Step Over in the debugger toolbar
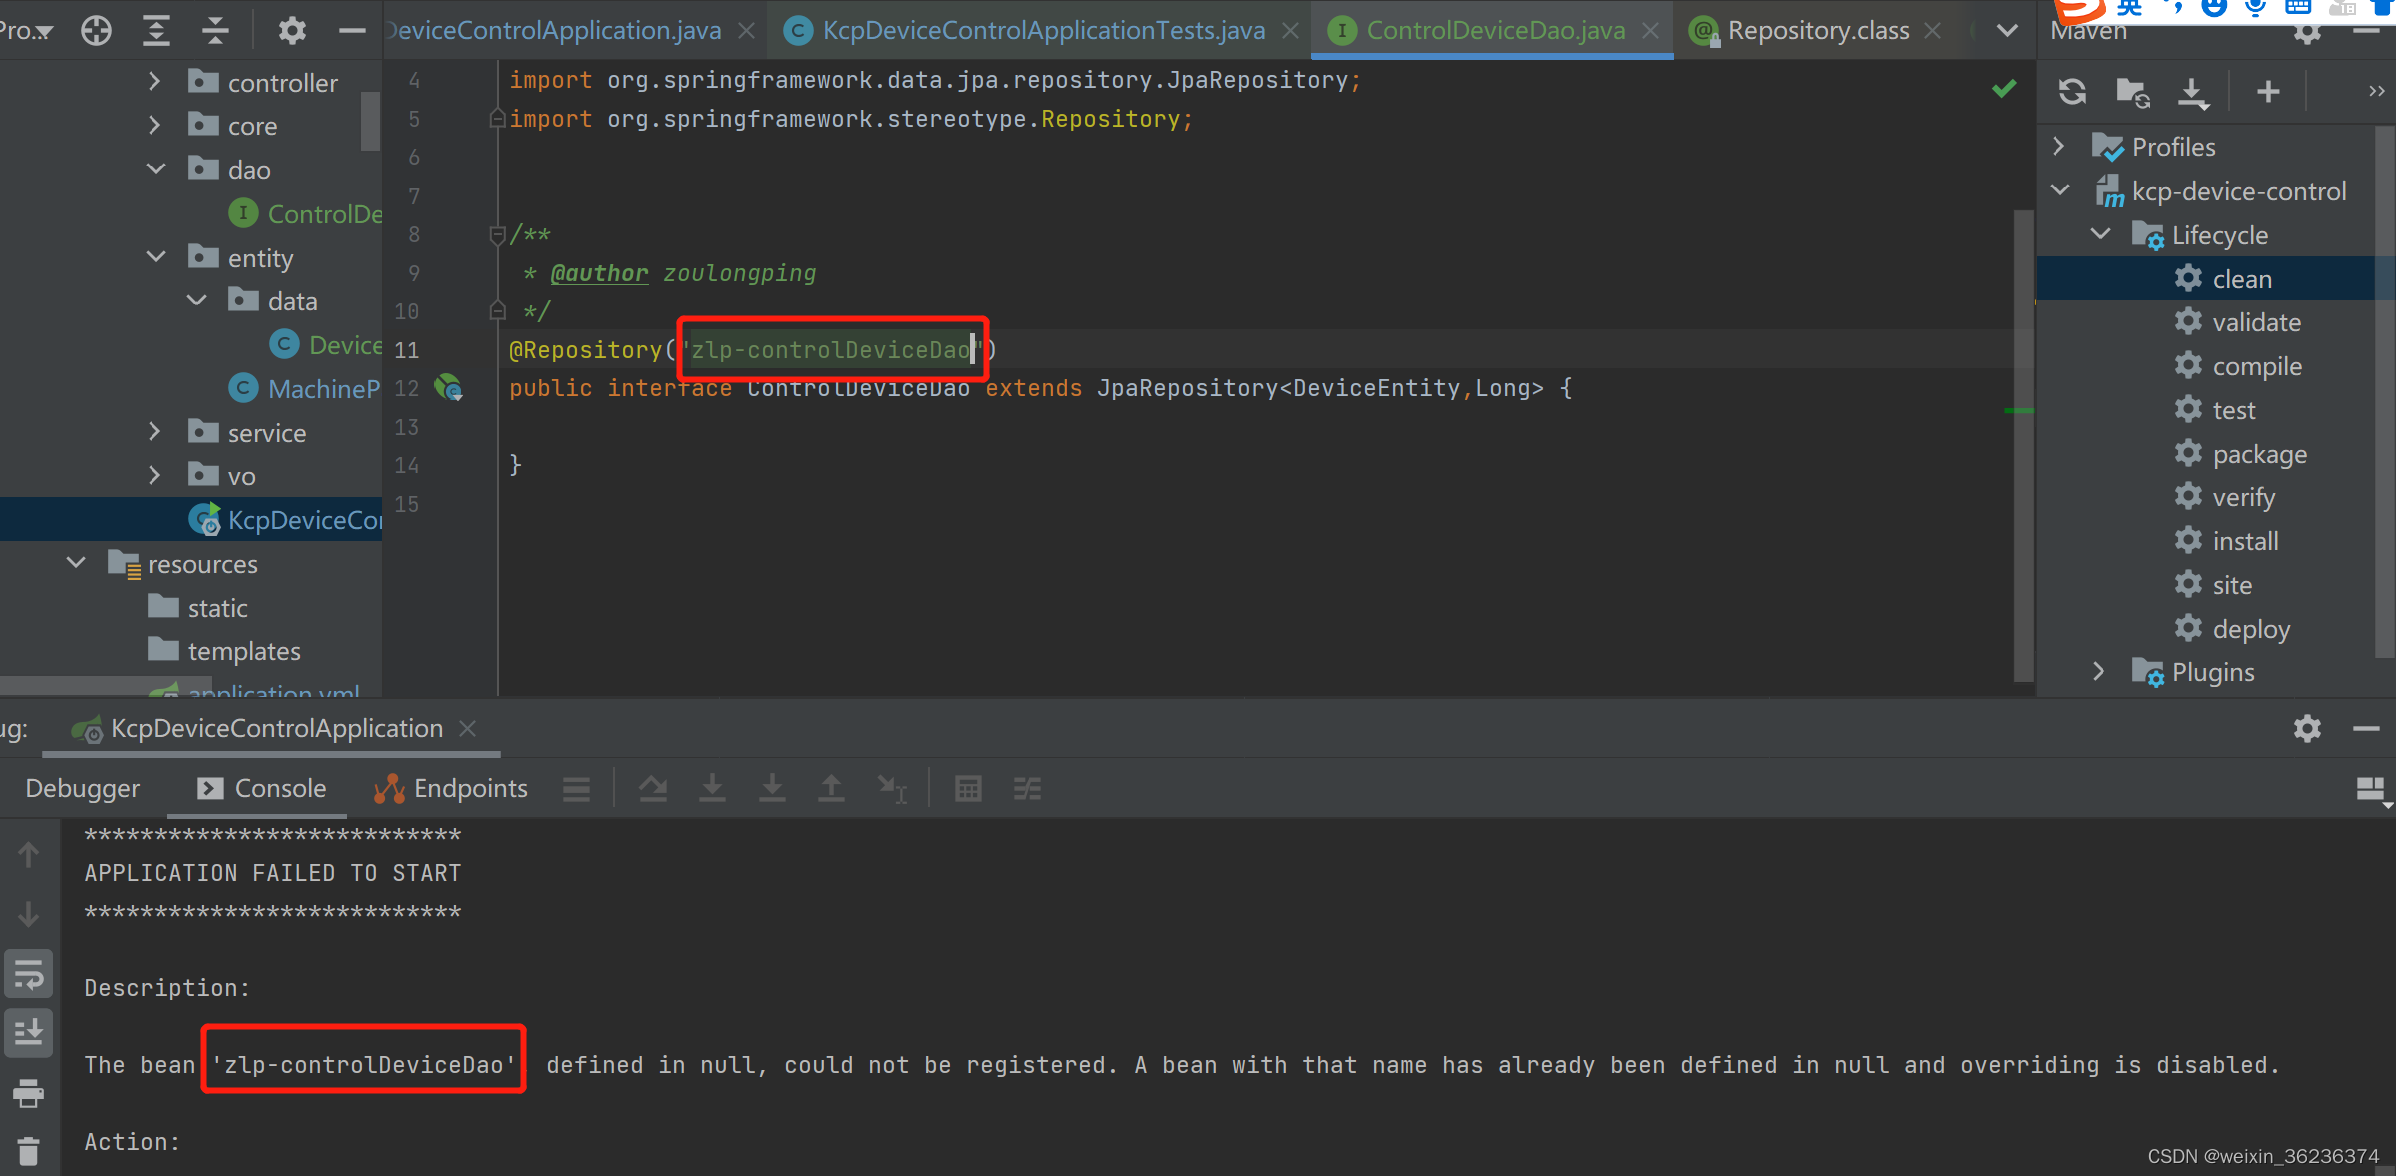Image resolution: width=2396 pixels, height=1176 pixels. [x=653, y=788]
